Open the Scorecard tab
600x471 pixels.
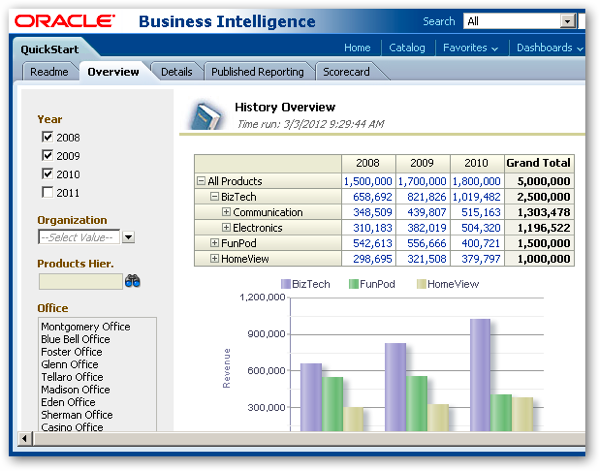pyautogui.click(x=346, y=72)
